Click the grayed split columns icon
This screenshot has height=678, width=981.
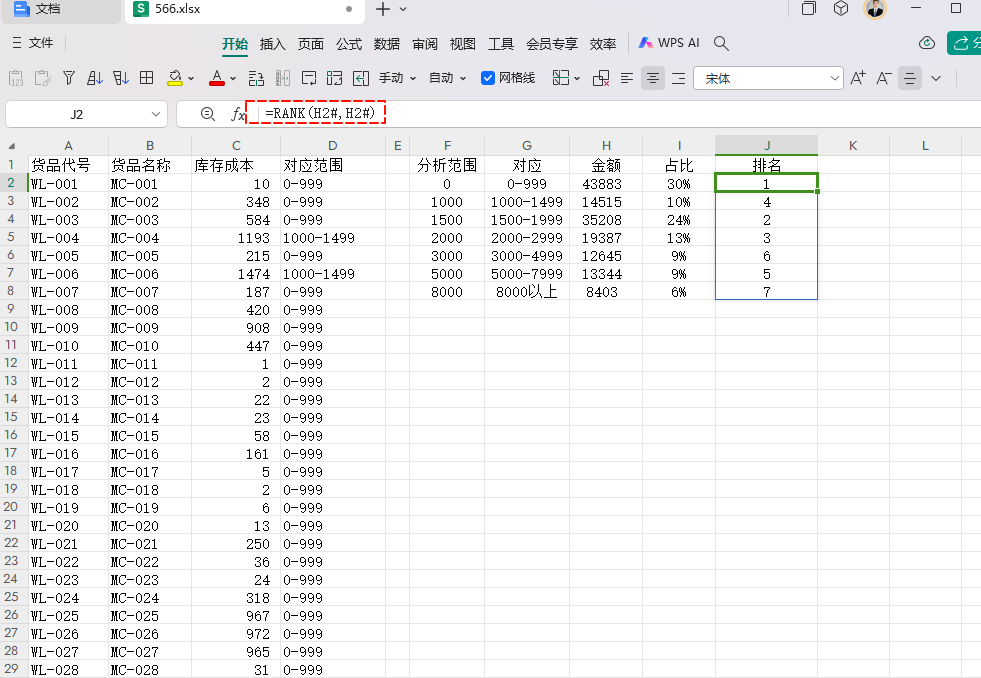(x=282, y=78)
